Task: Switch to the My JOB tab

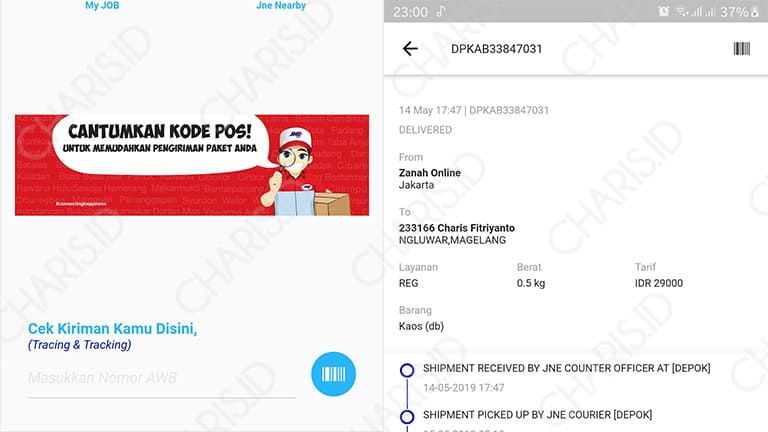Action: (x=102, y=5)
